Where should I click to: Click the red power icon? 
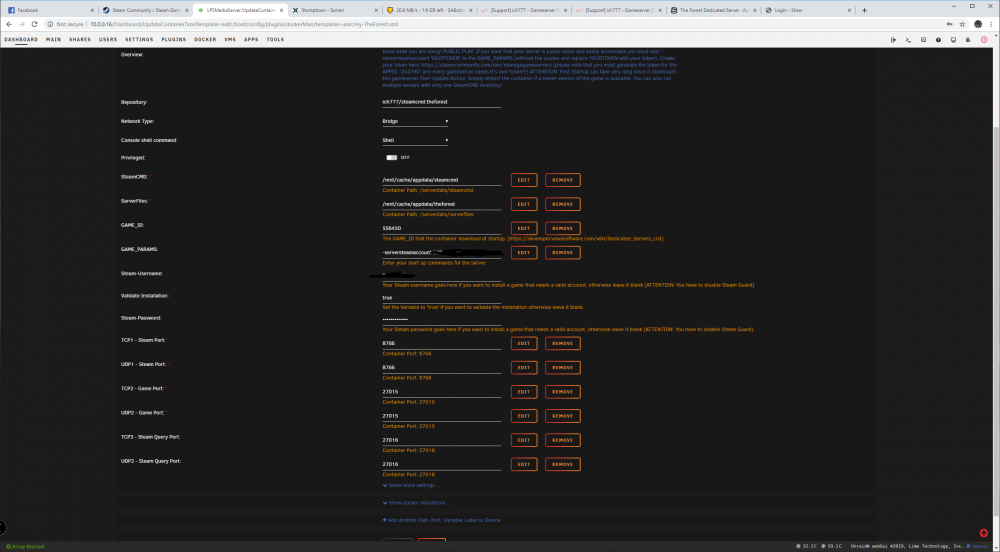point(984,40)
